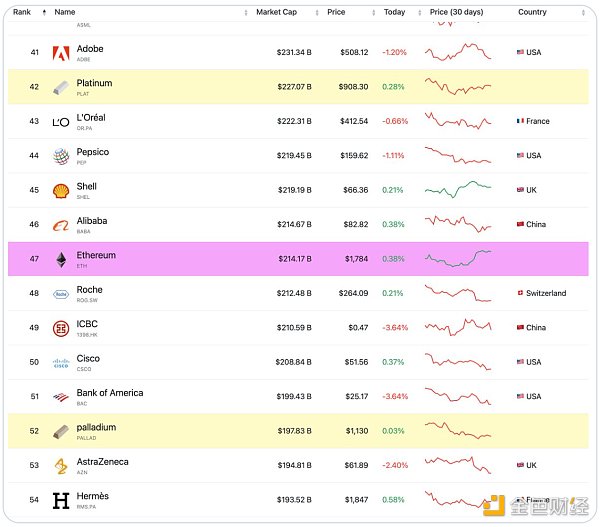
Task: Click the Pepsico logo icon
Action: [61, 156]
